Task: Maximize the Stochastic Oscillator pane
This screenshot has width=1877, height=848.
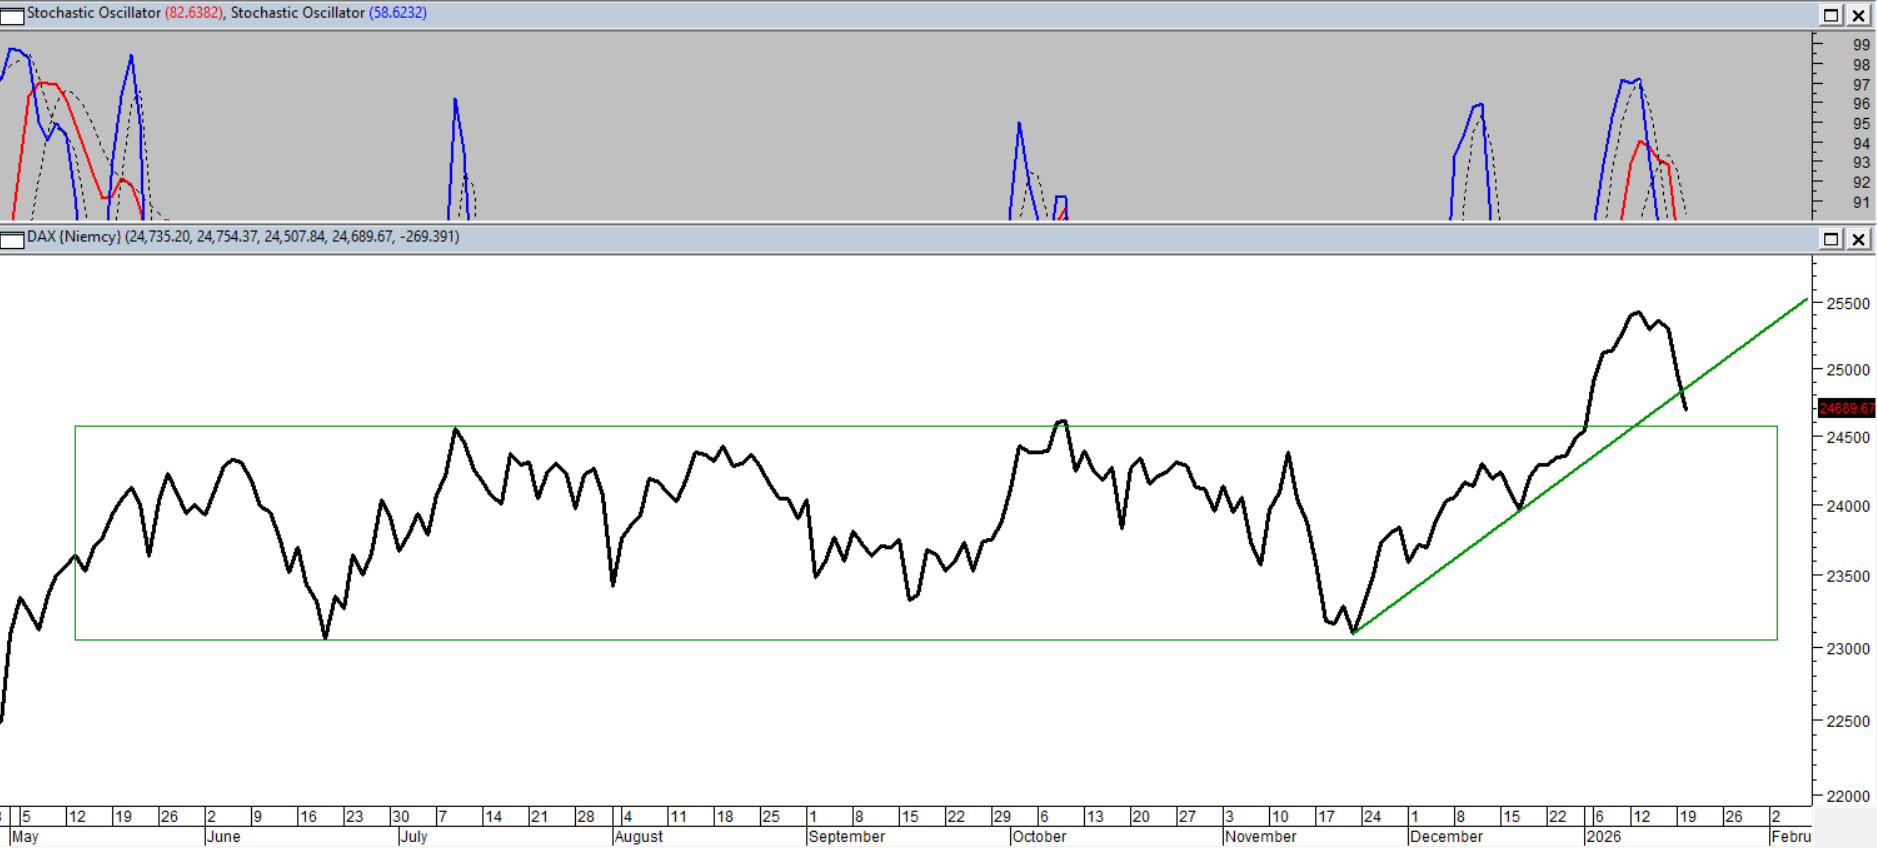Action: tap(1831, 15)
